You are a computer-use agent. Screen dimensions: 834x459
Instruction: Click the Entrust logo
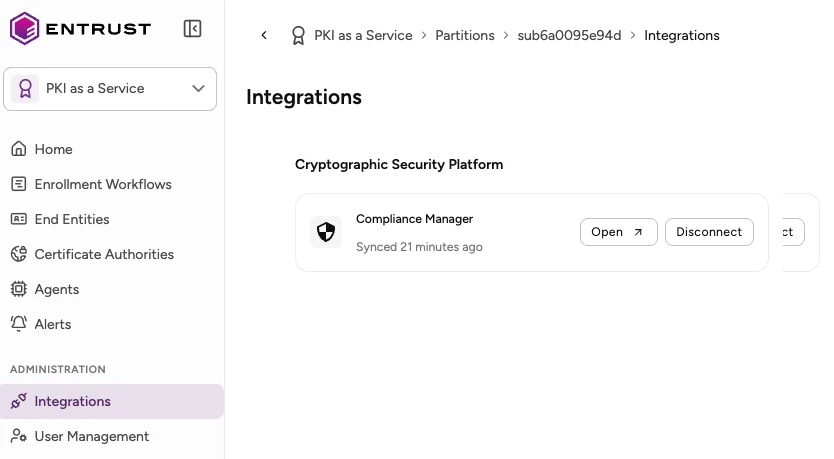[x=80, y=29]
